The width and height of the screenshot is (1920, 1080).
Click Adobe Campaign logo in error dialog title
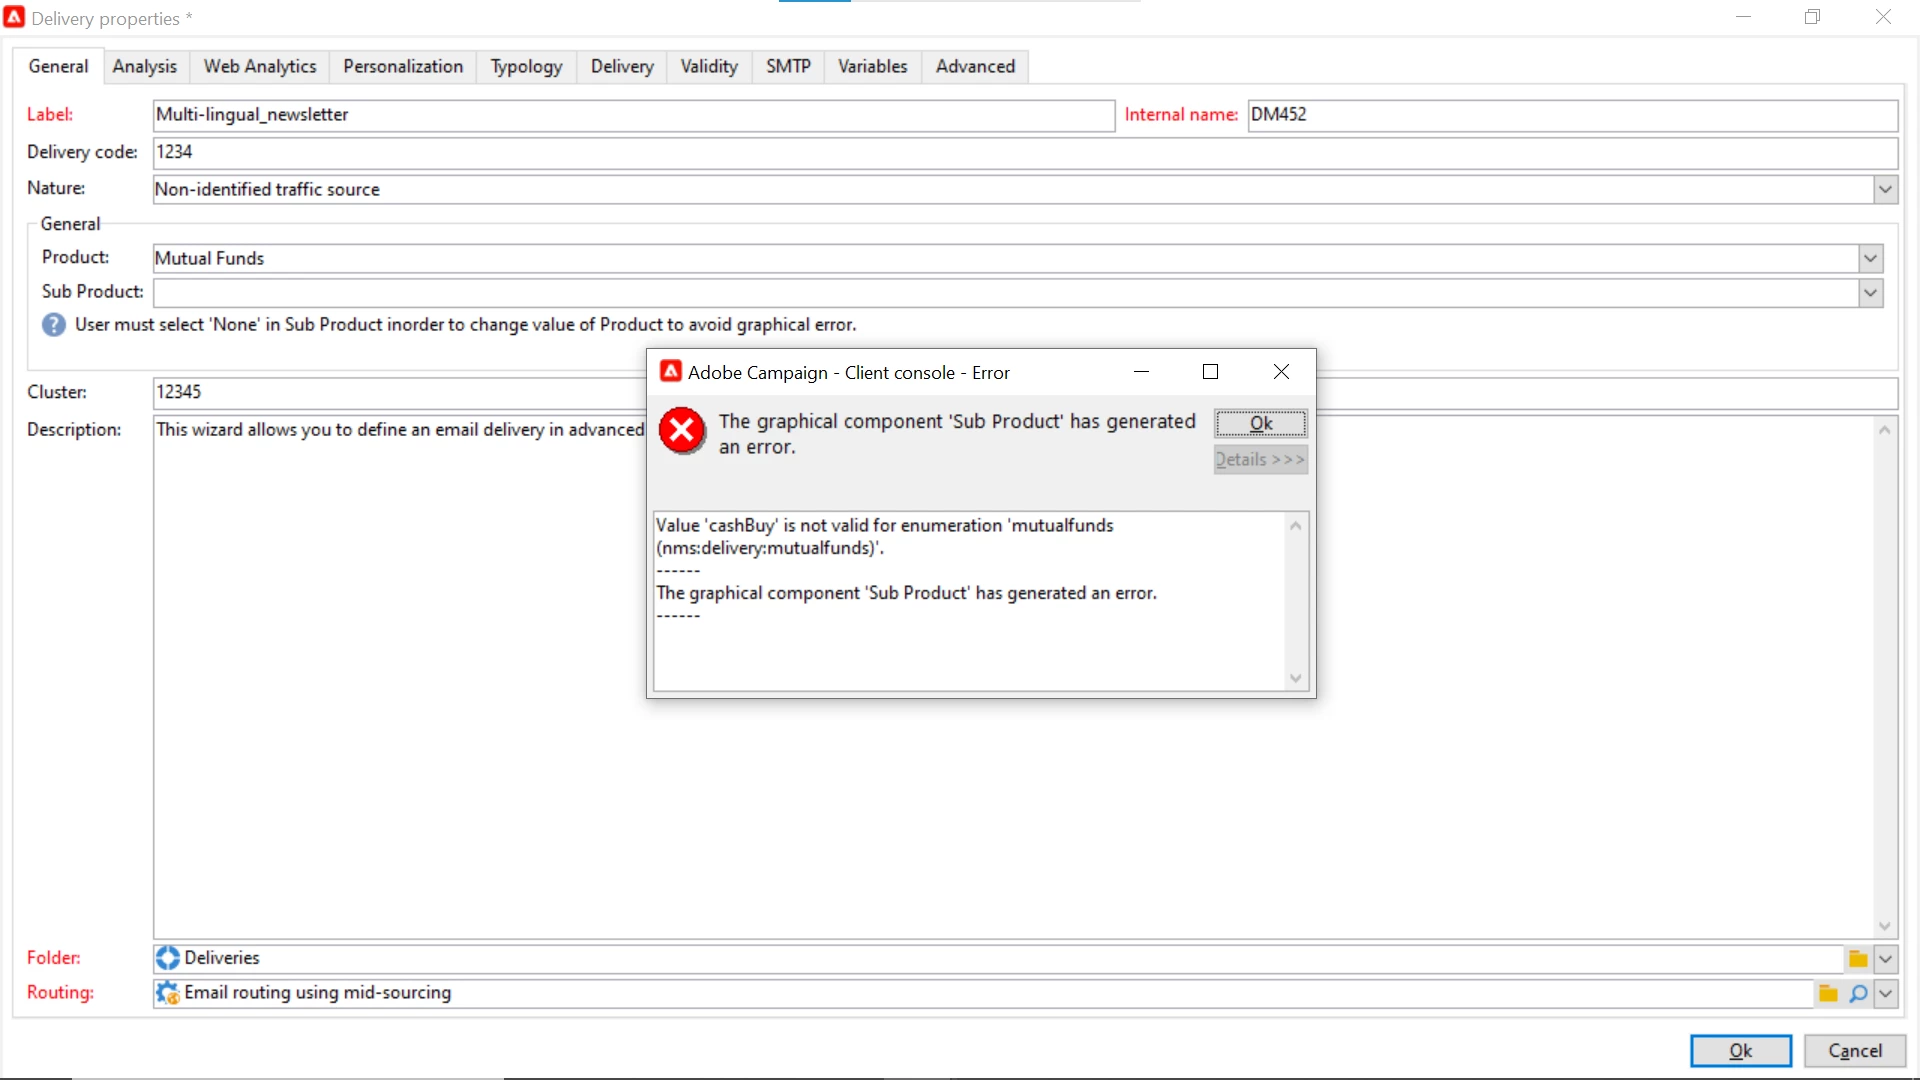[x=671, y=372]
